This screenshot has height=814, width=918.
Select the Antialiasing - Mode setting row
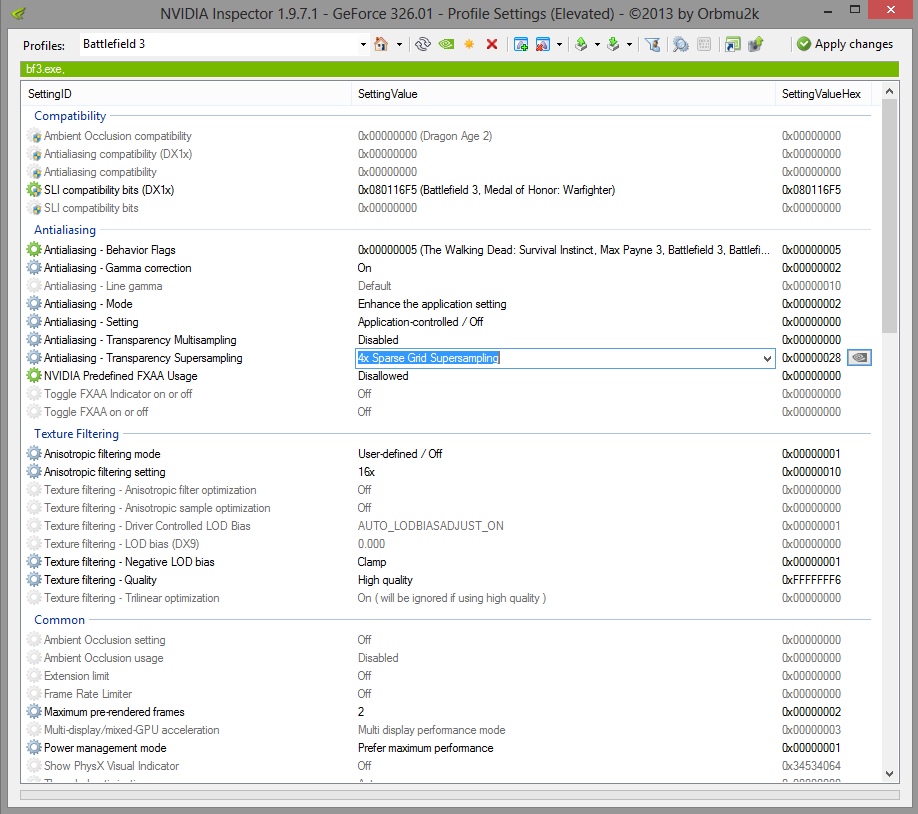(449, 304)
